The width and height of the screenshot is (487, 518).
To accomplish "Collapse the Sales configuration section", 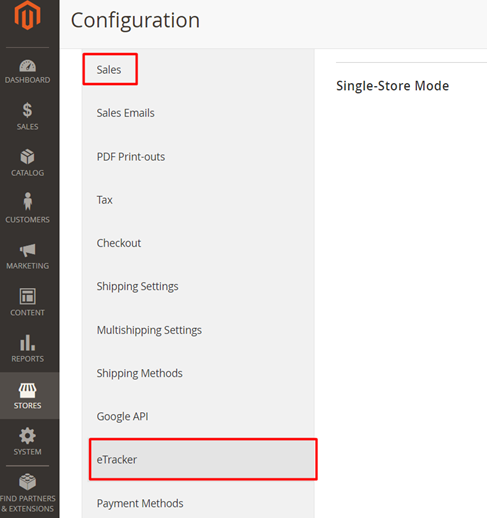I will 110,69.
